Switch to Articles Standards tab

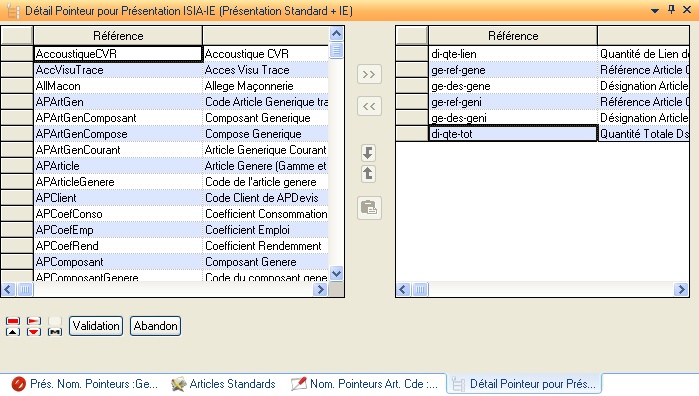pos(223,384)
